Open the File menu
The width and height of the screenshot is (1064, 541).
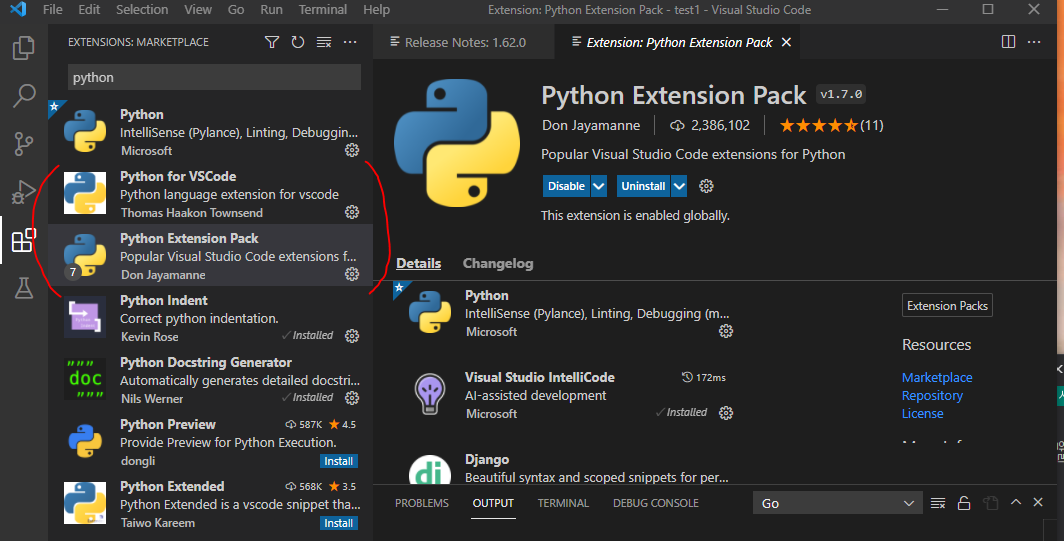52,10
